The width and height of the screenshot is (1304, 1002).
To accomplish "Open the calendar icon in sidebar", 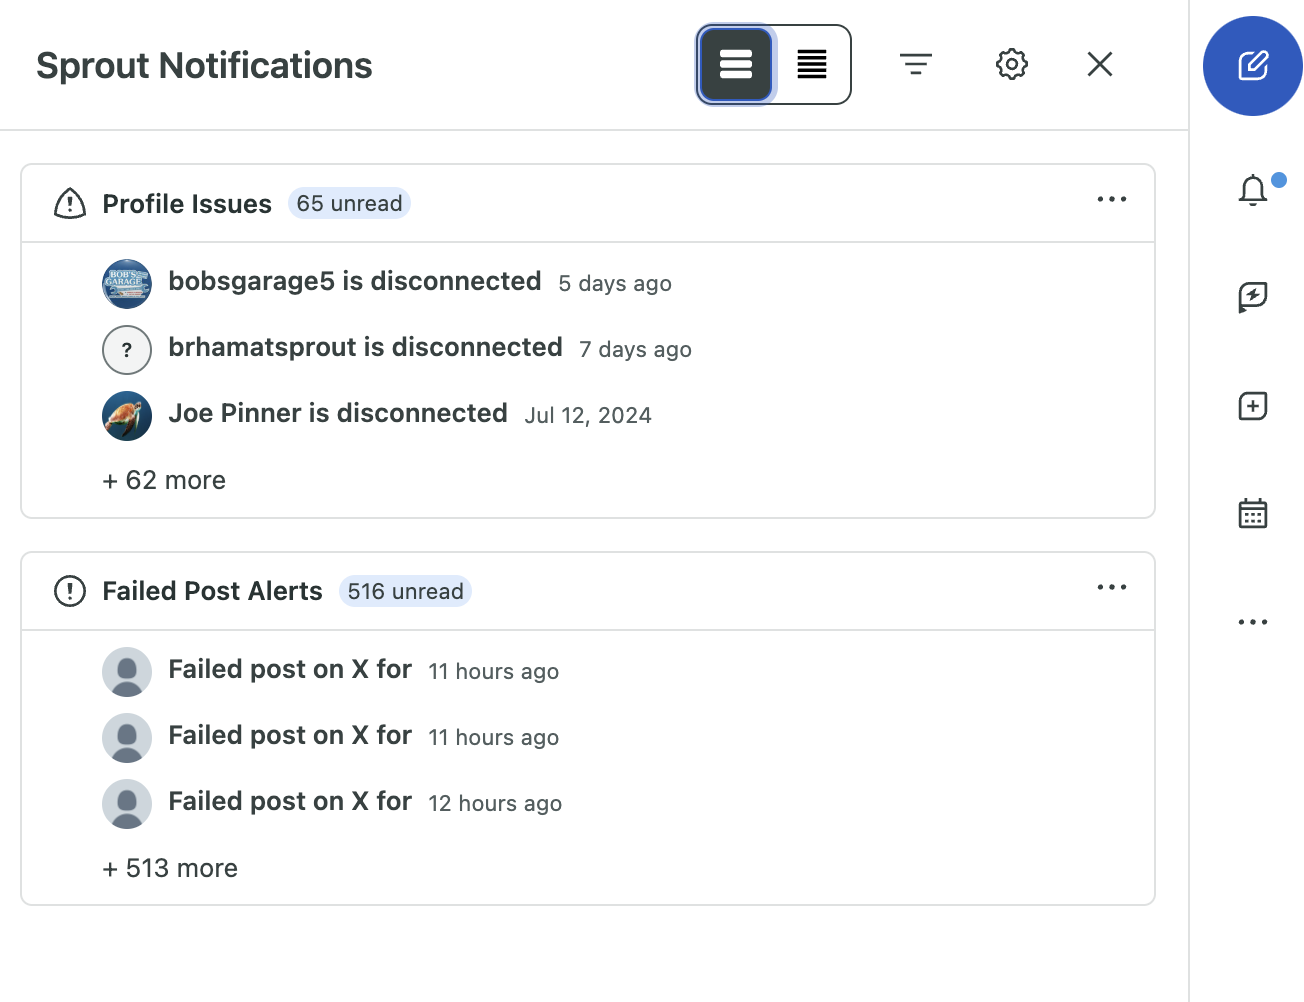I will coord(1252,513).
